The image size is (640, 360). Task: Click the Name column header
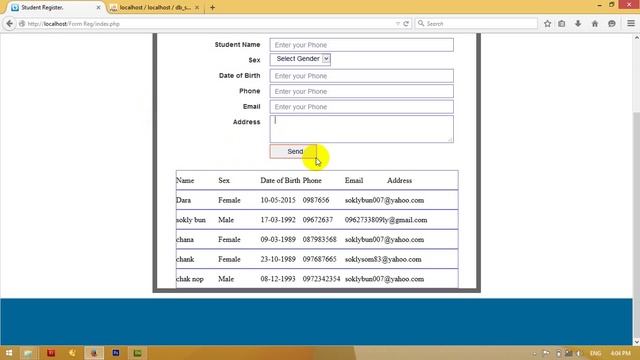(185, 180)
